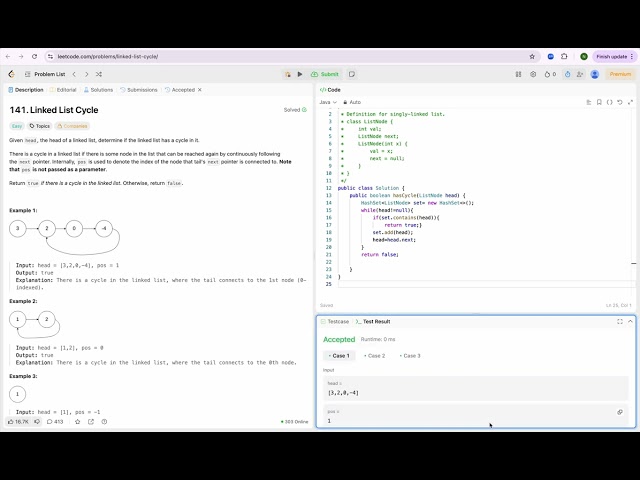Go to the previous problem arrow
640x480 pixels.
74,74
